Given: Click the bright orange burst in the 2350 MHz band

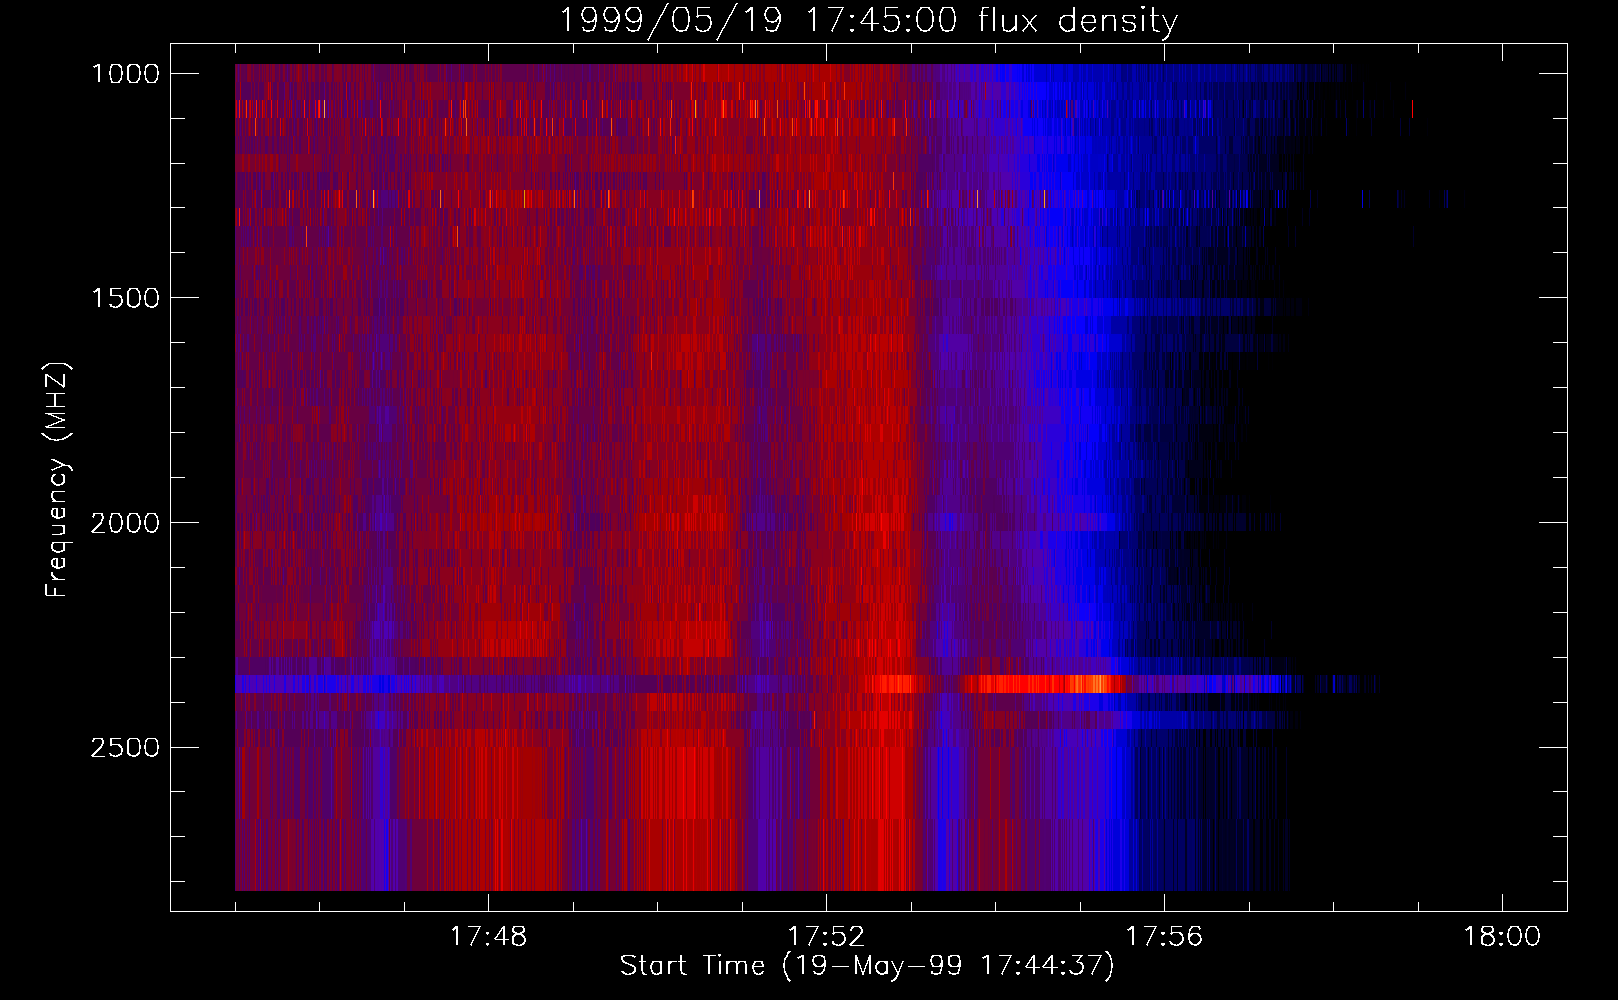Looking at the screenshot, I should coord(1040,684).
